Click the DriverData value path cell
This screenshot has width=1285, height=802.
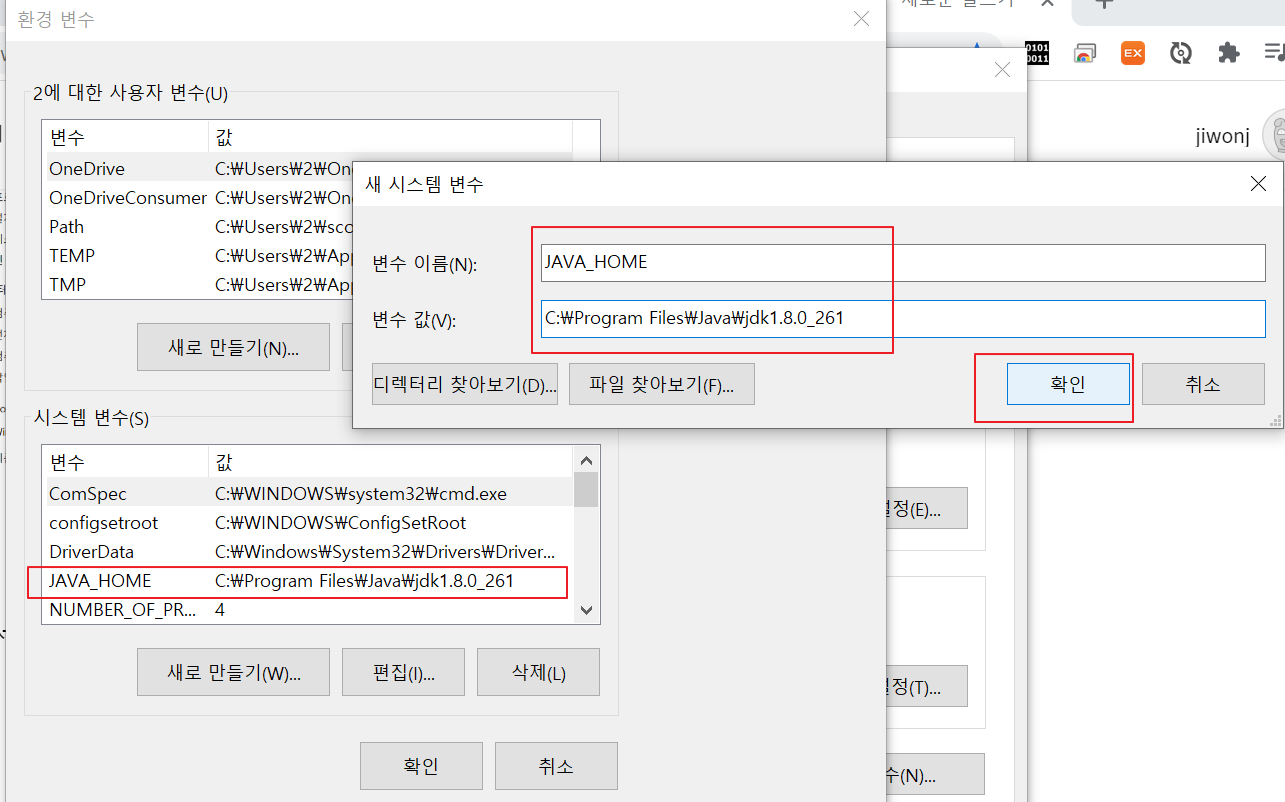coord(385,551)
